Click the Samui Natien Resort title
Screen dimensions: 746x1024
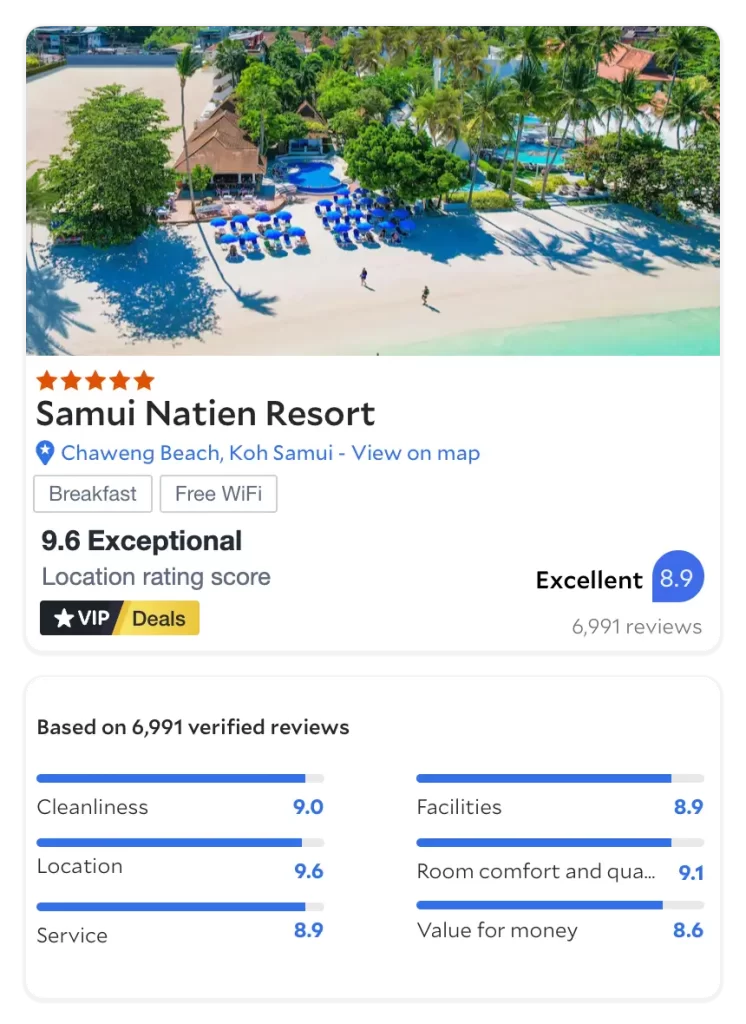tap(206, 413)
